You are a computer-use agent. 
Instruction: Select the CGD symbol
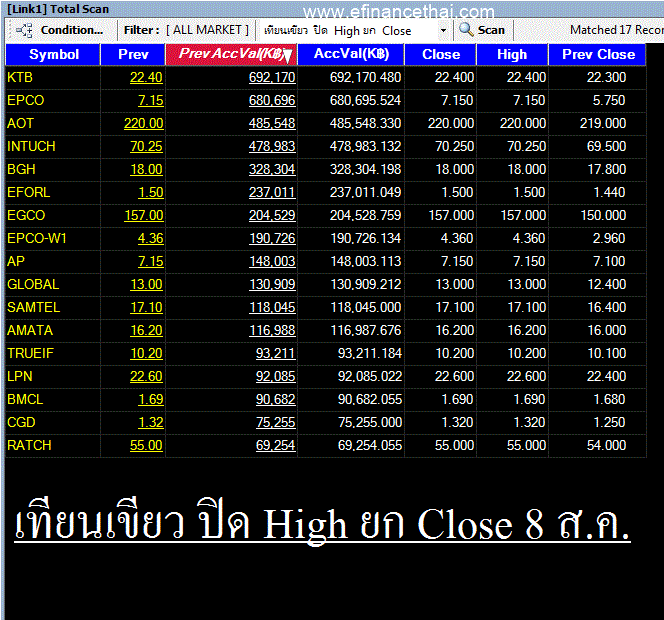click(x=21, y=422)
